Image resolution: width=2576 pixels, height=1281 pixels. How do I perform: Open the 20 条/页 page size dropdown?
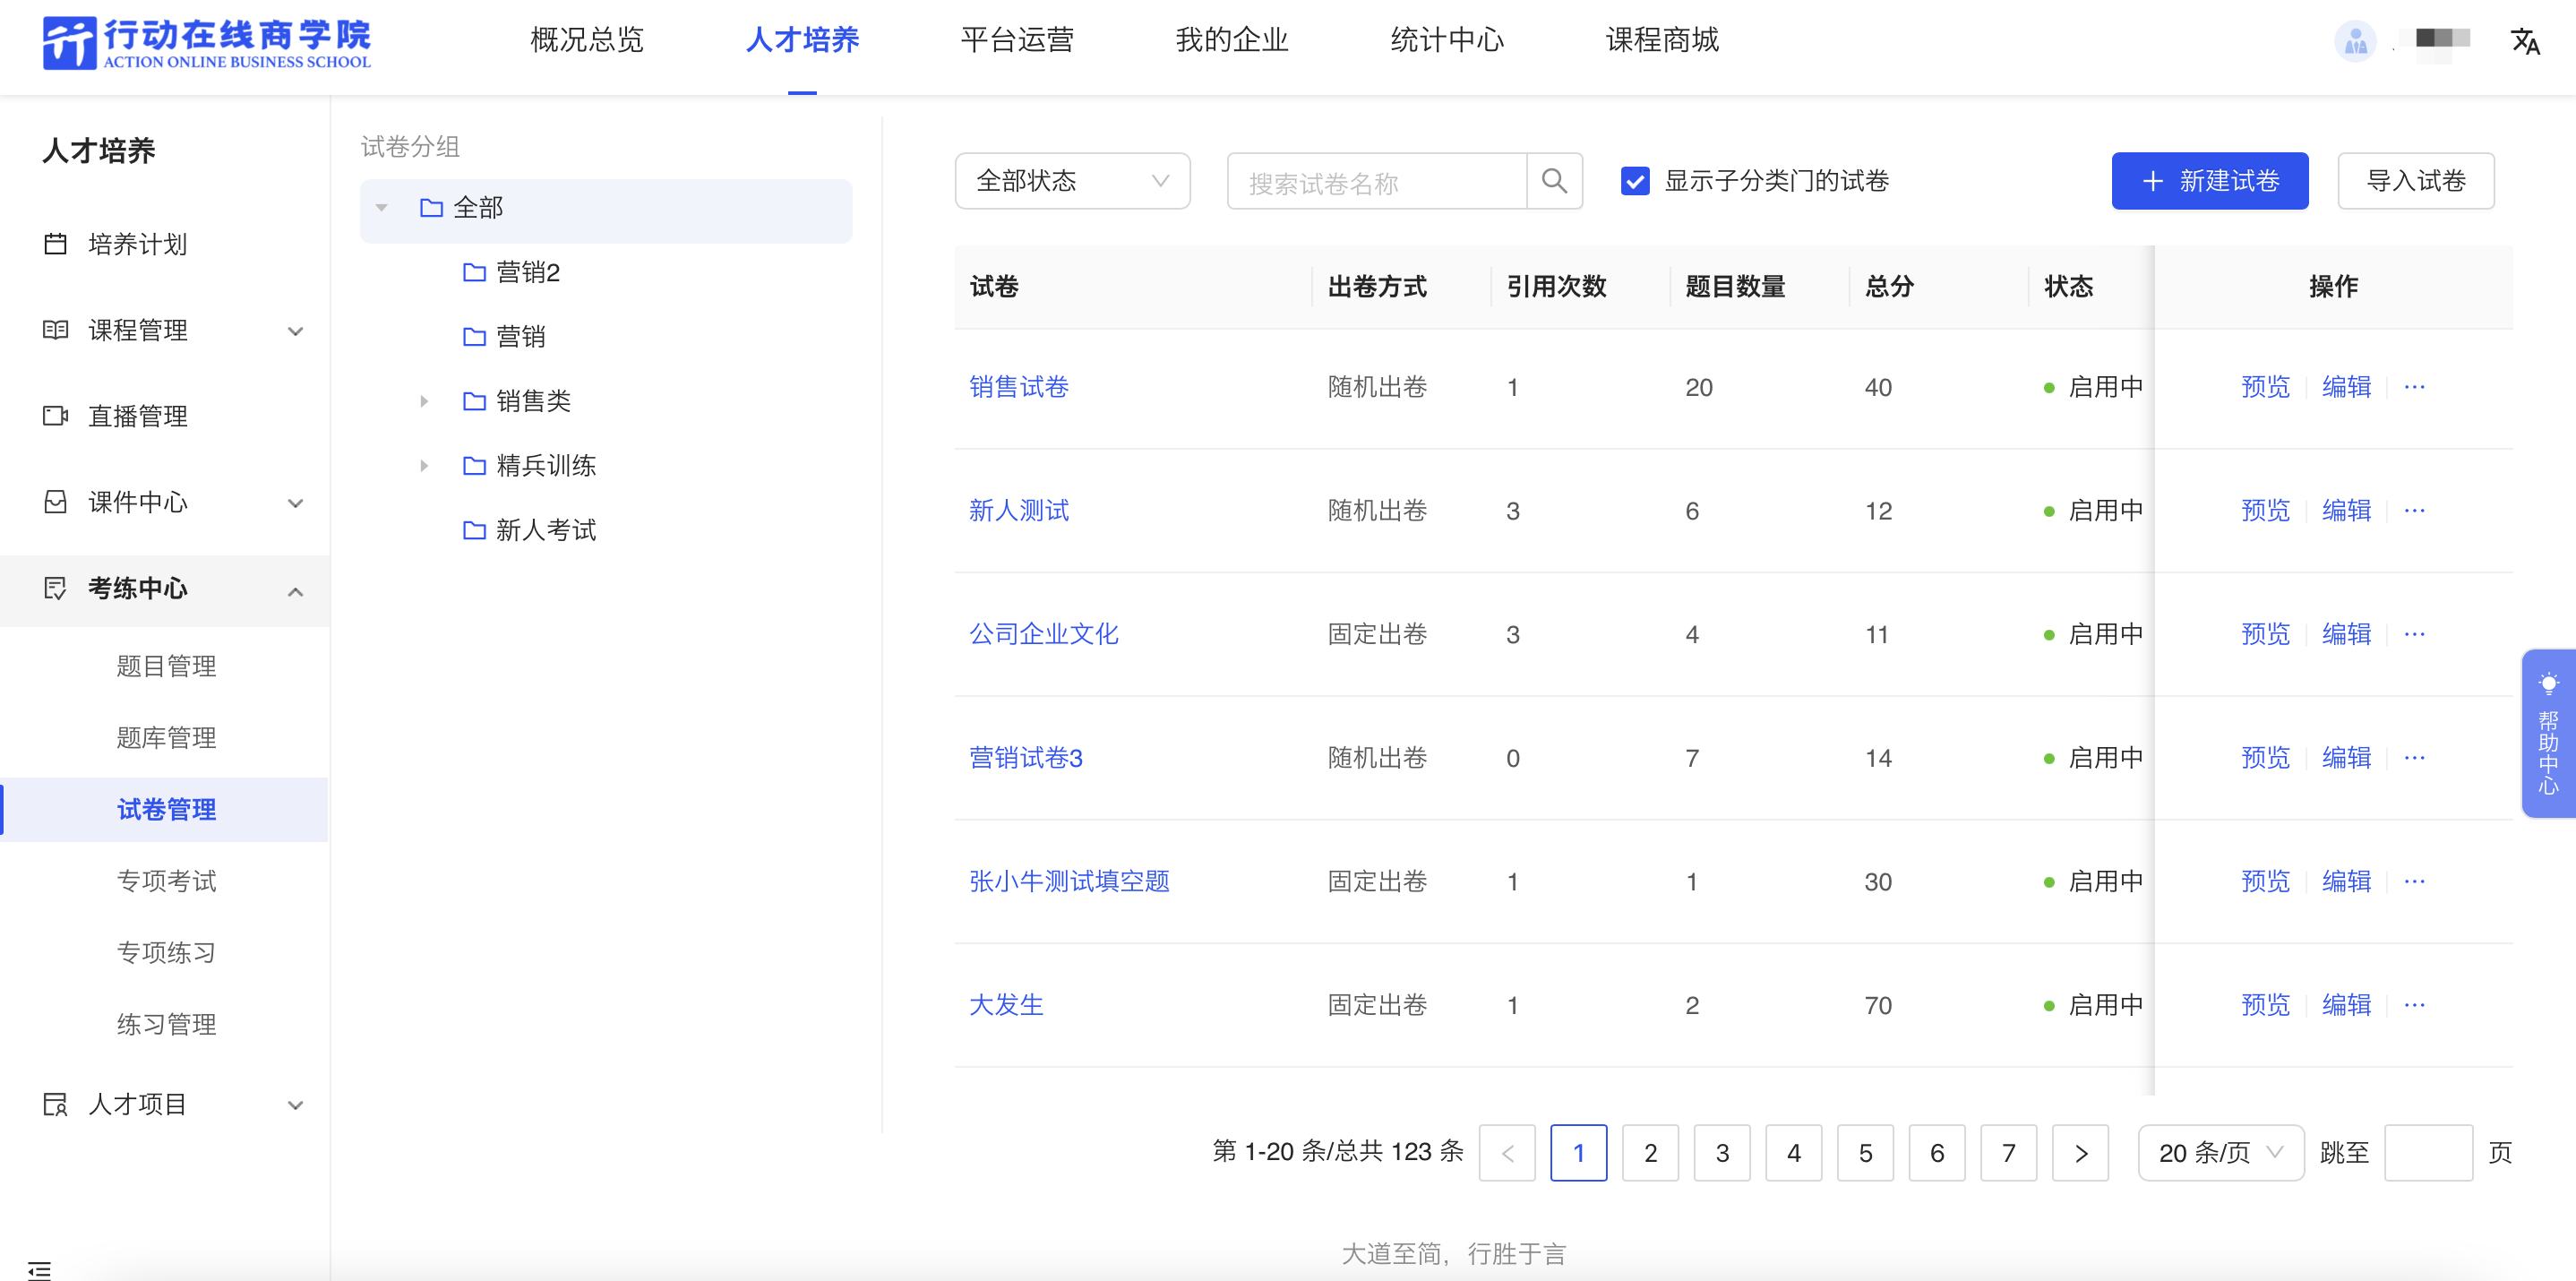point(2220,1153)
